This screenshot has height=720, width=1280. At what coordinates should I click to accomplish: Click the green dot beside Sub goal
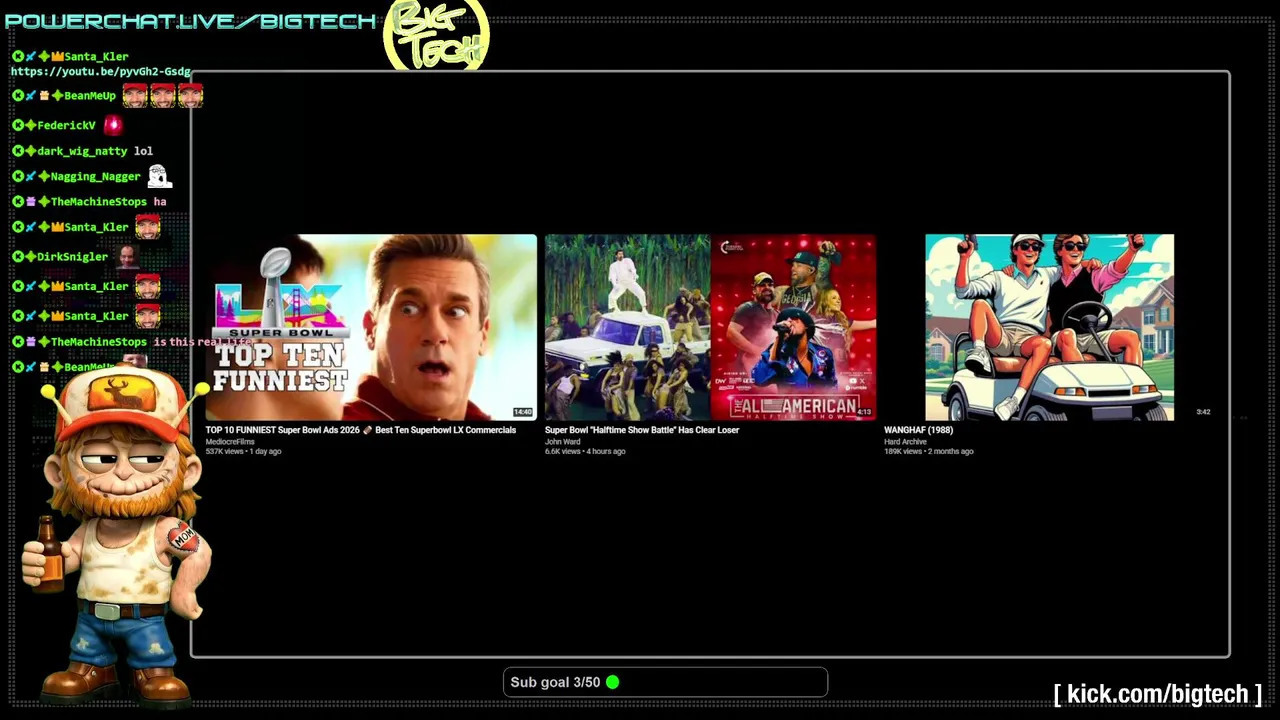612,682
